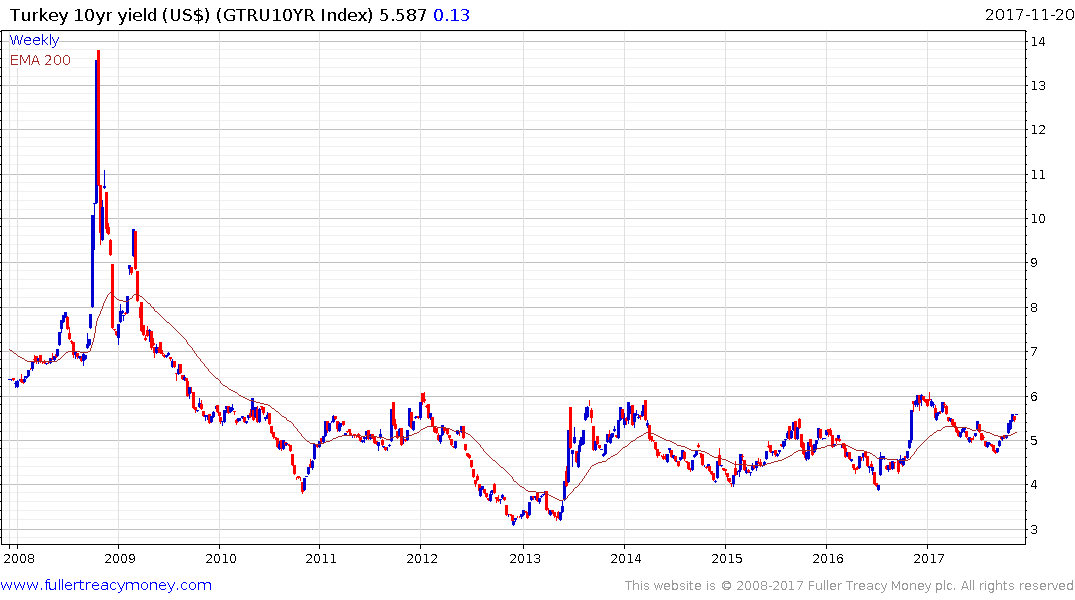Select the 'EMA 200' indicator label

coord(40,60)
